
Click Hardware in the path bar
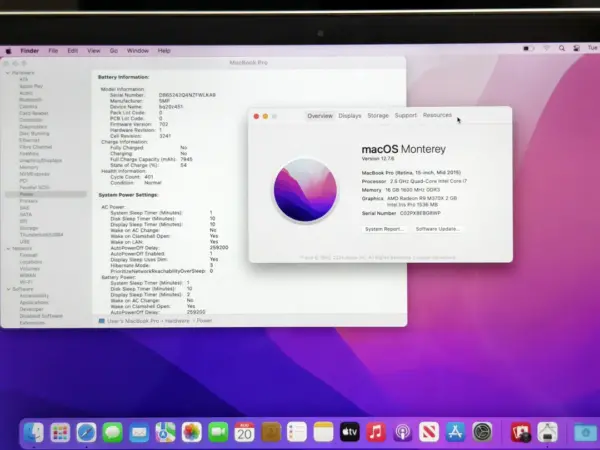pyautogui.click(x=177, y=321)
